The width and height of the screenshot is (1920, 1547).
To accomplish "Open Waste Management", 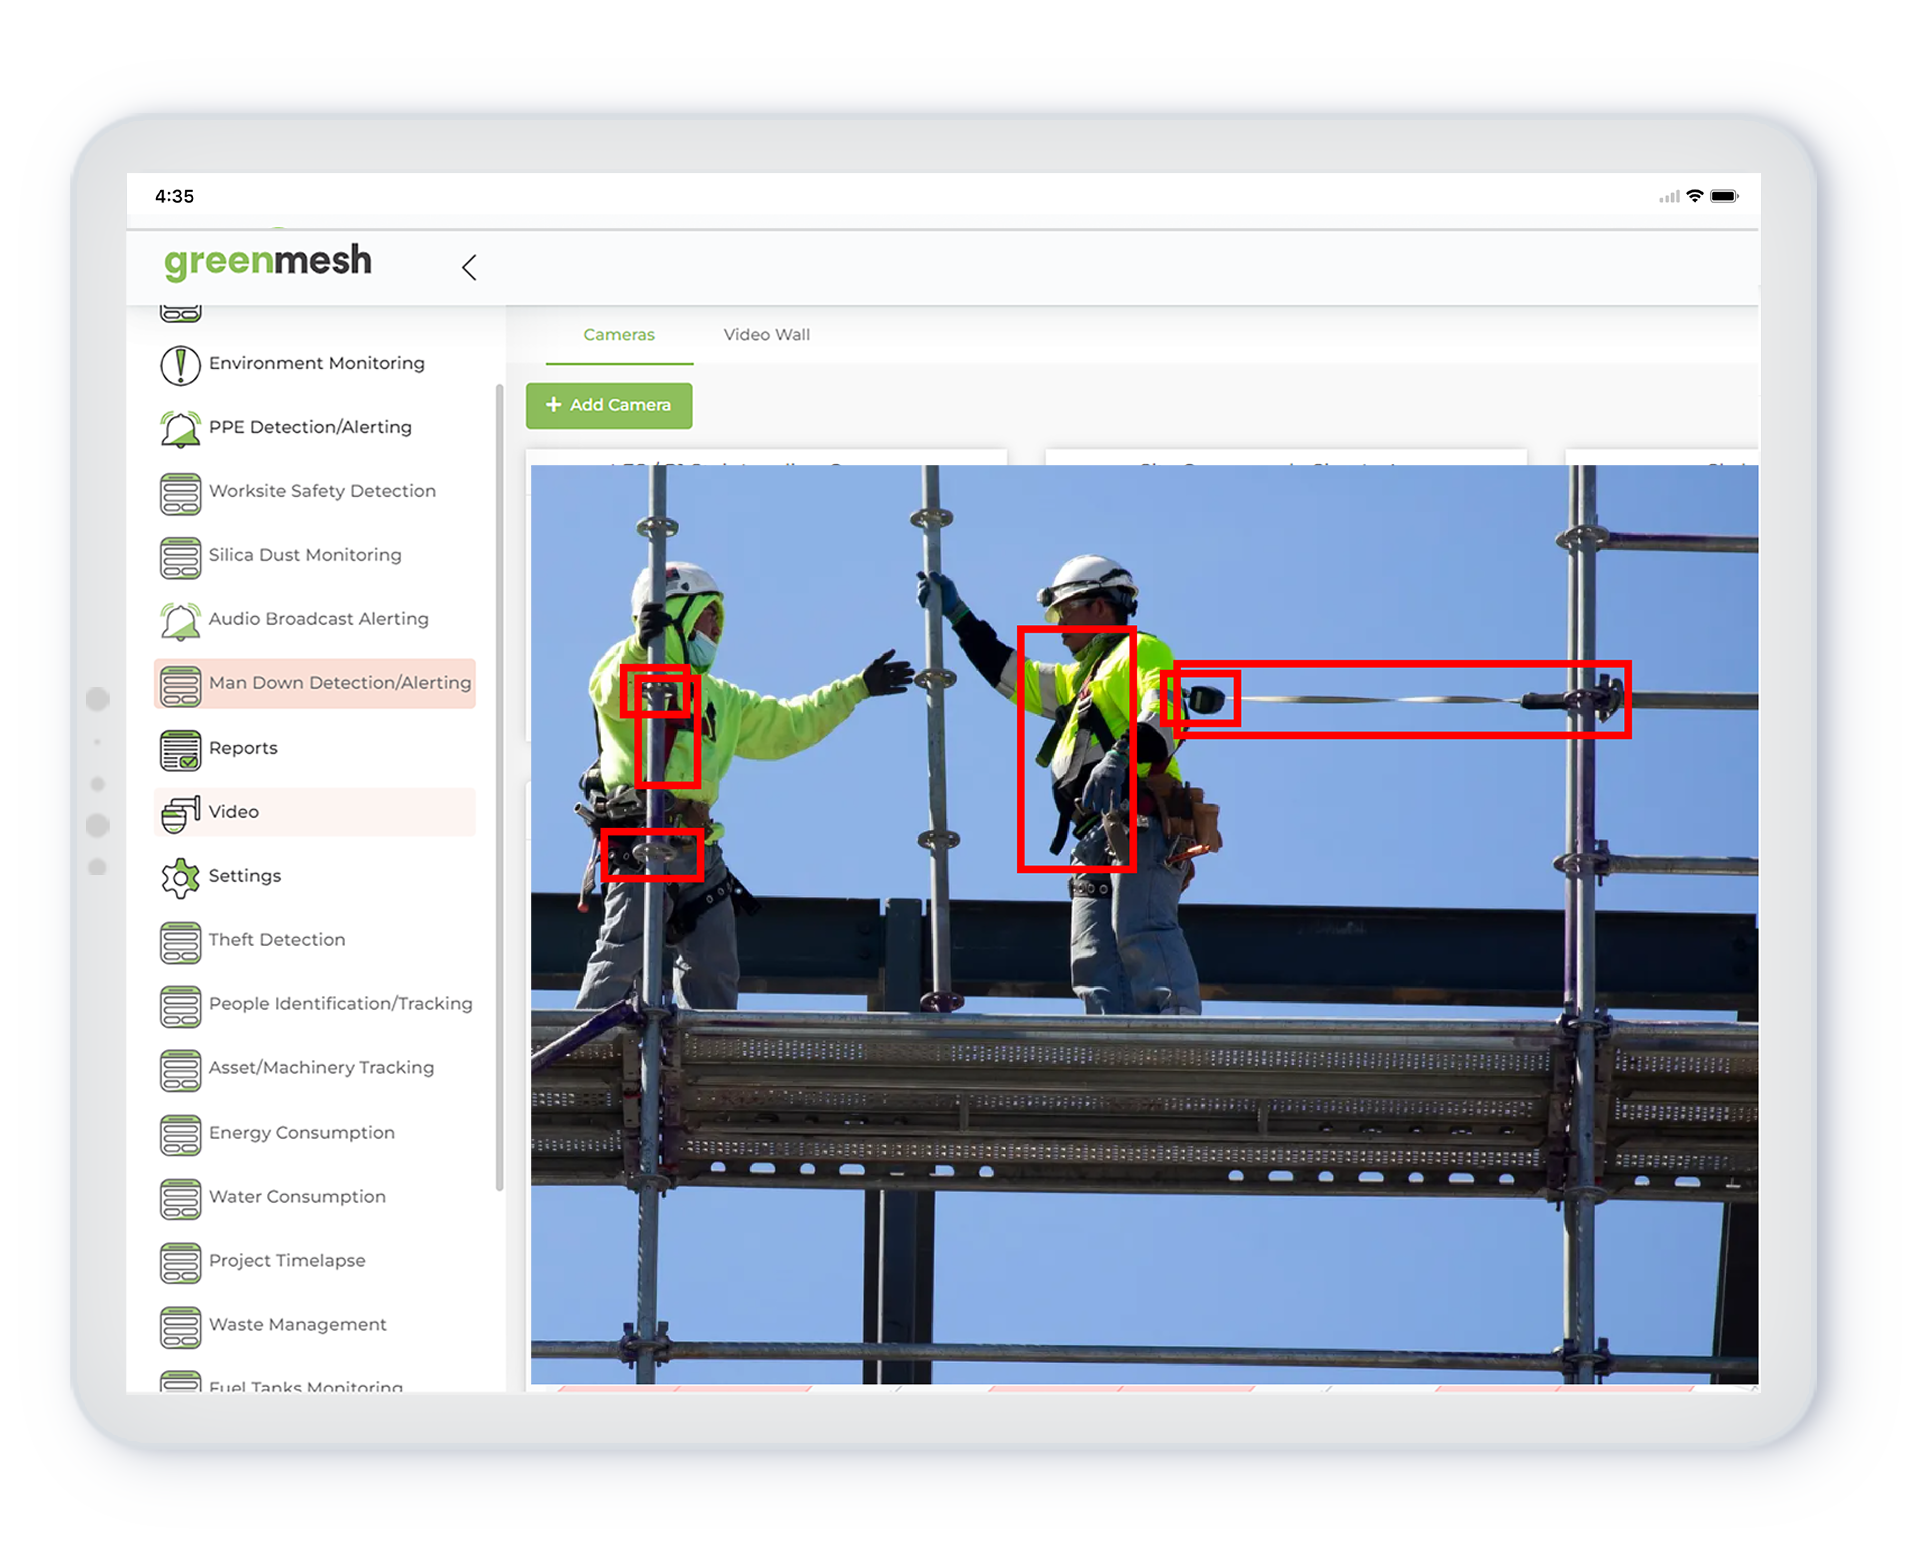I will click(x=298, y=1325).
